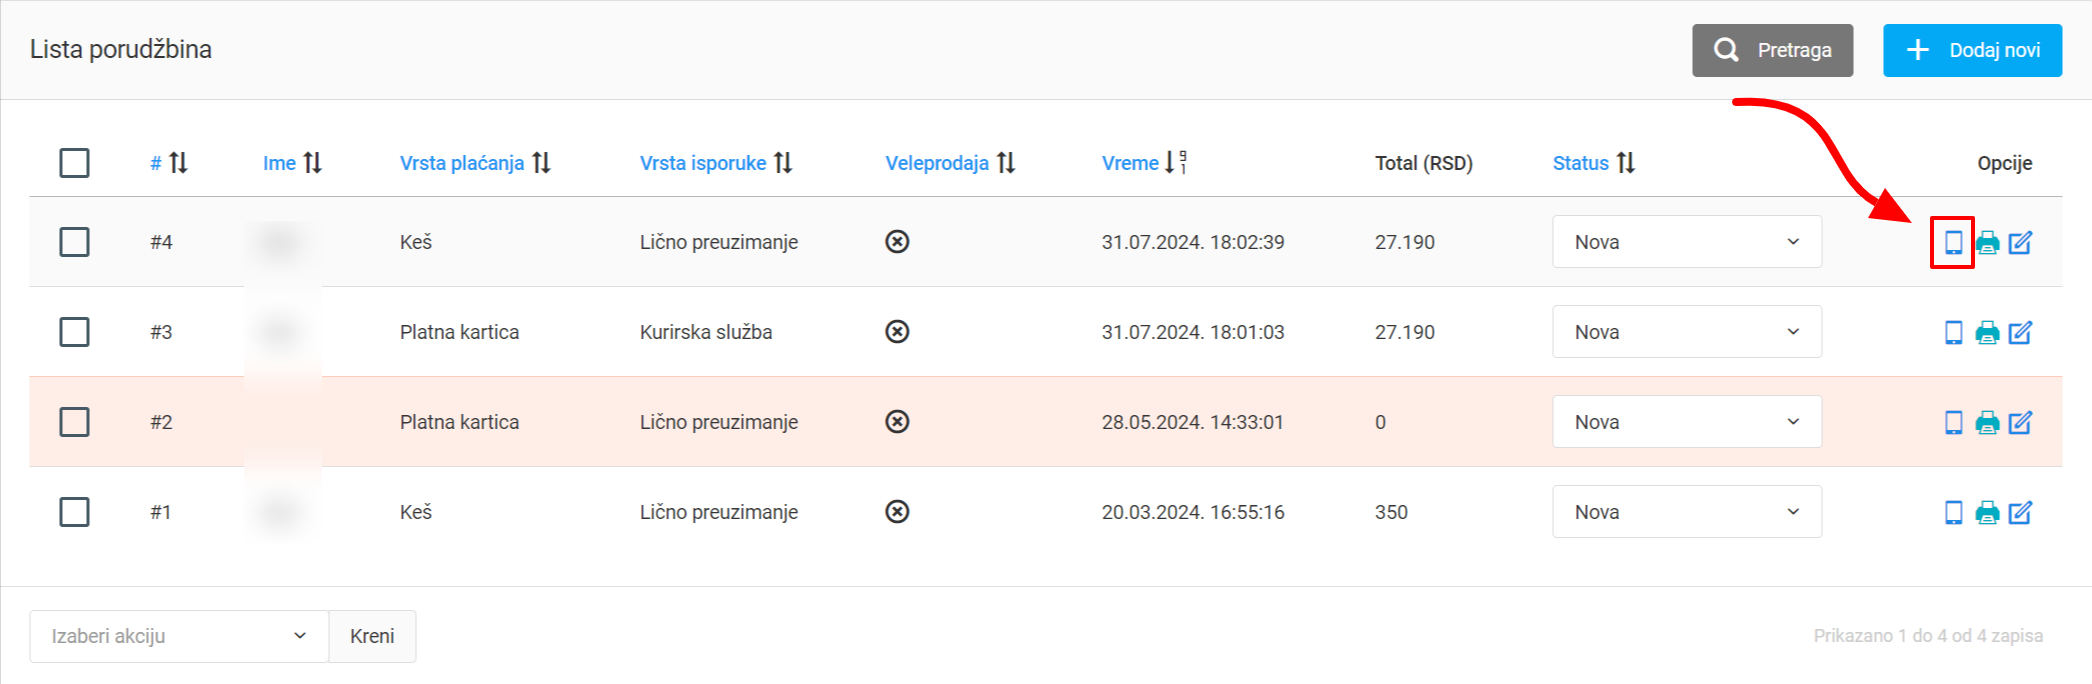Open the status dropdown for order #4

point(1686,242)
